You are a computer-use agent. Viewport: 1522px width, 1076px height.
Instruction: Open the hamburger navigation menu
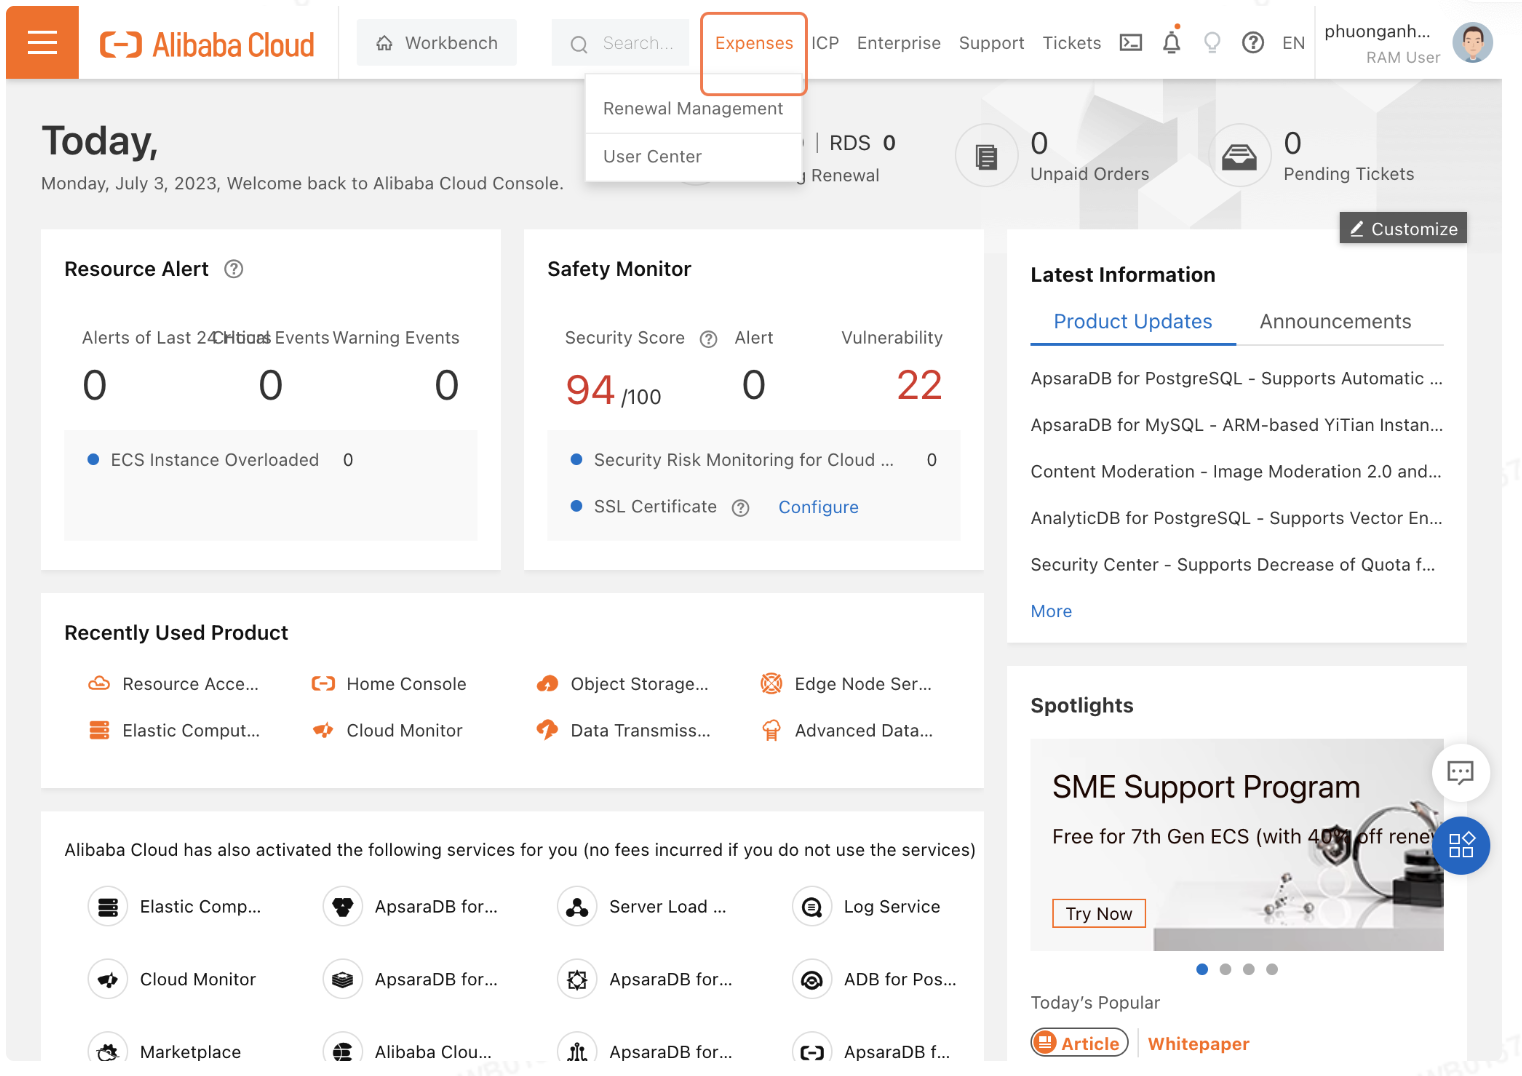coord(42,43)
